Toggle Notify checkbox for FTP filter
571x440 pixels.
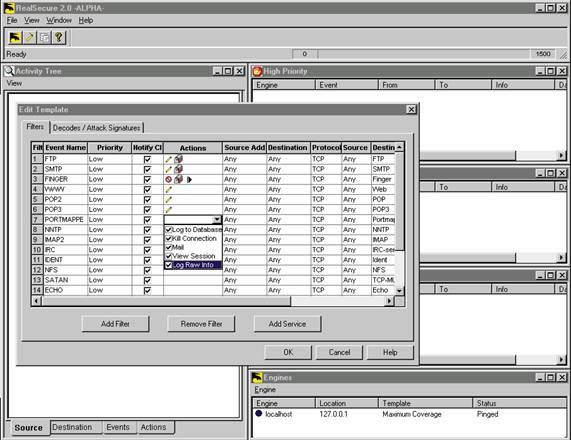coord(147,159)
